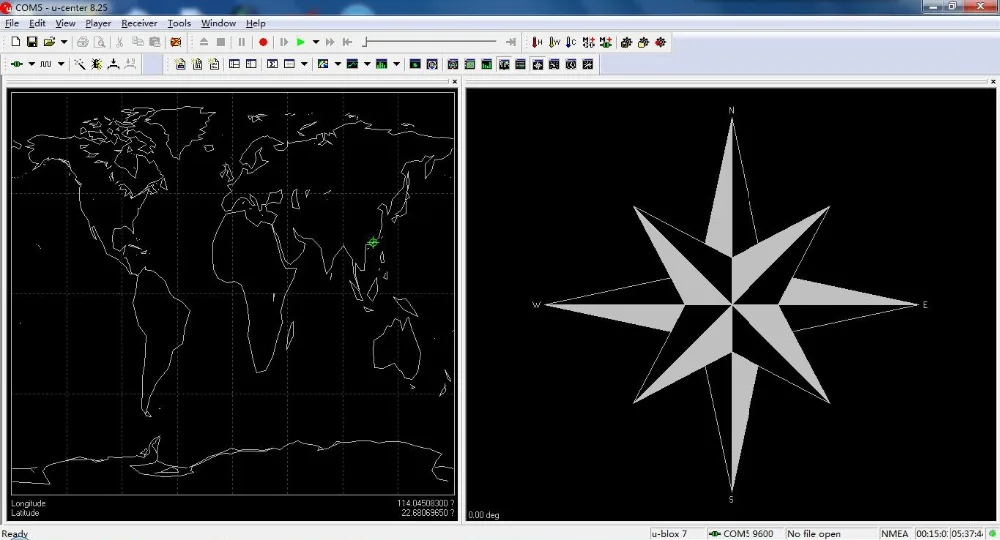Screen dimensions: 1000x540
Task: Open the Configuration View icon
Action: coord(251,64)
